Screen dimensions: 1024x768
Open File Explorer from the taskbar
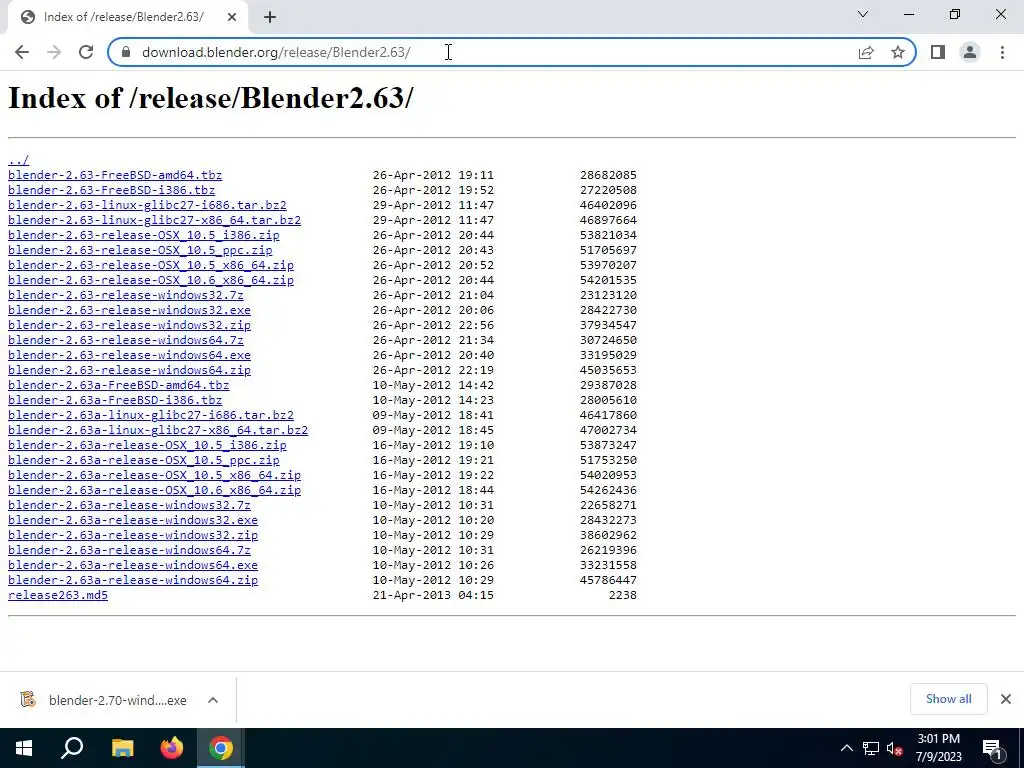click(x=122, y=748)
